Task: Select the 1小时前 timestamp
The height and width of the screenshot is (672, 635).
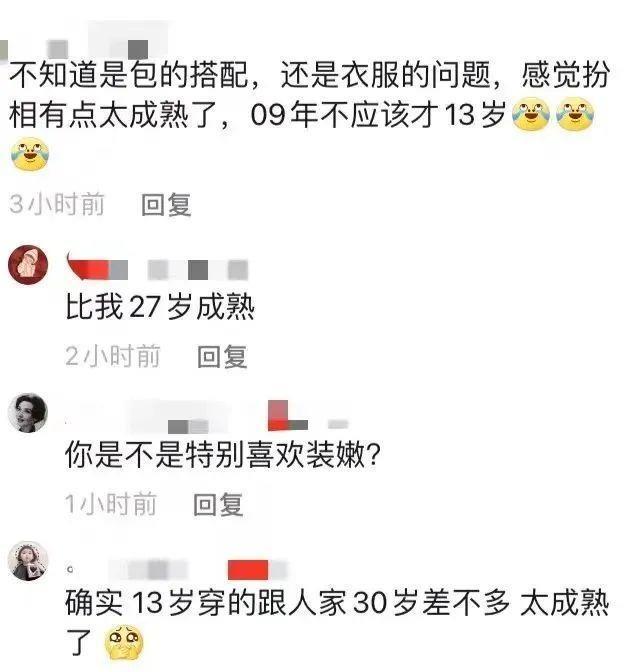Action: [111, 504]
